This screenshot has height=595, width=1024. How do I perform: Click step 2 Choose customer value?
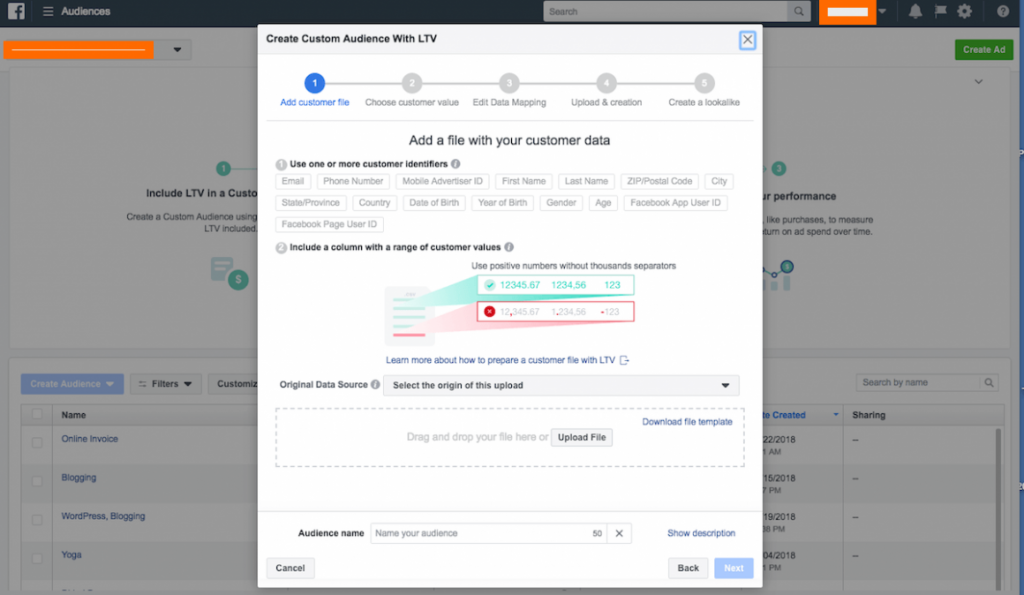411,83
